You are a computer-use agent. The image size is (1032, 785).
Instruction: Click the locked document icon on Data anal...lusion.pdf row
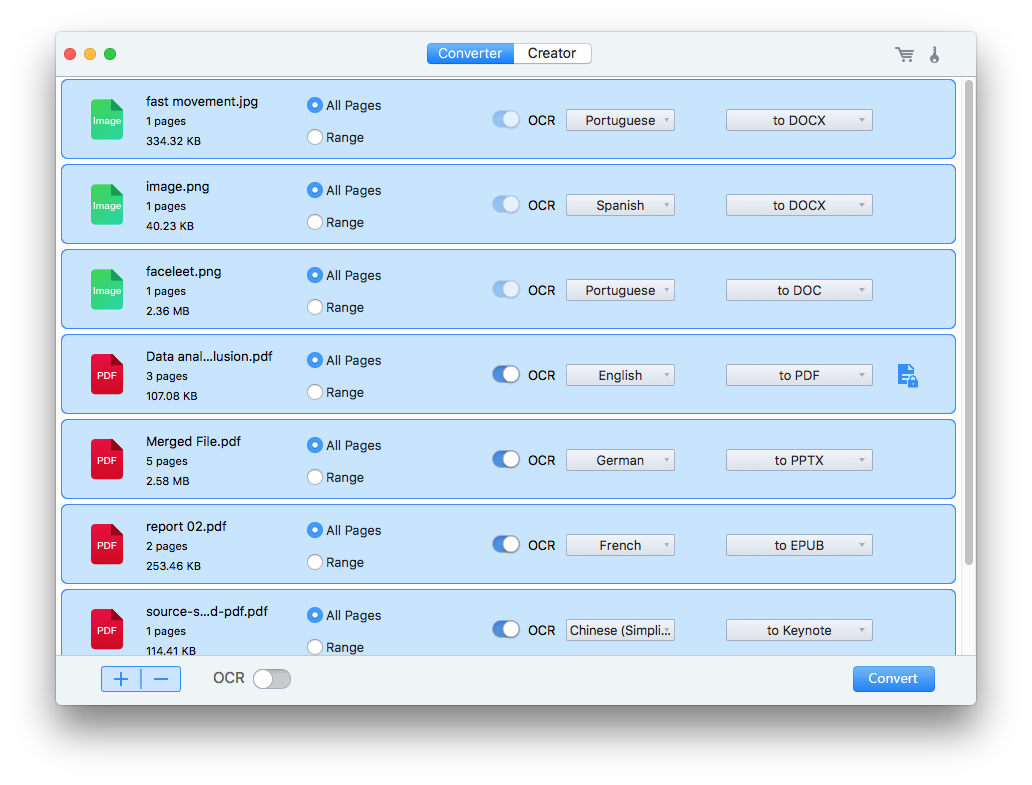coord(908,376)
